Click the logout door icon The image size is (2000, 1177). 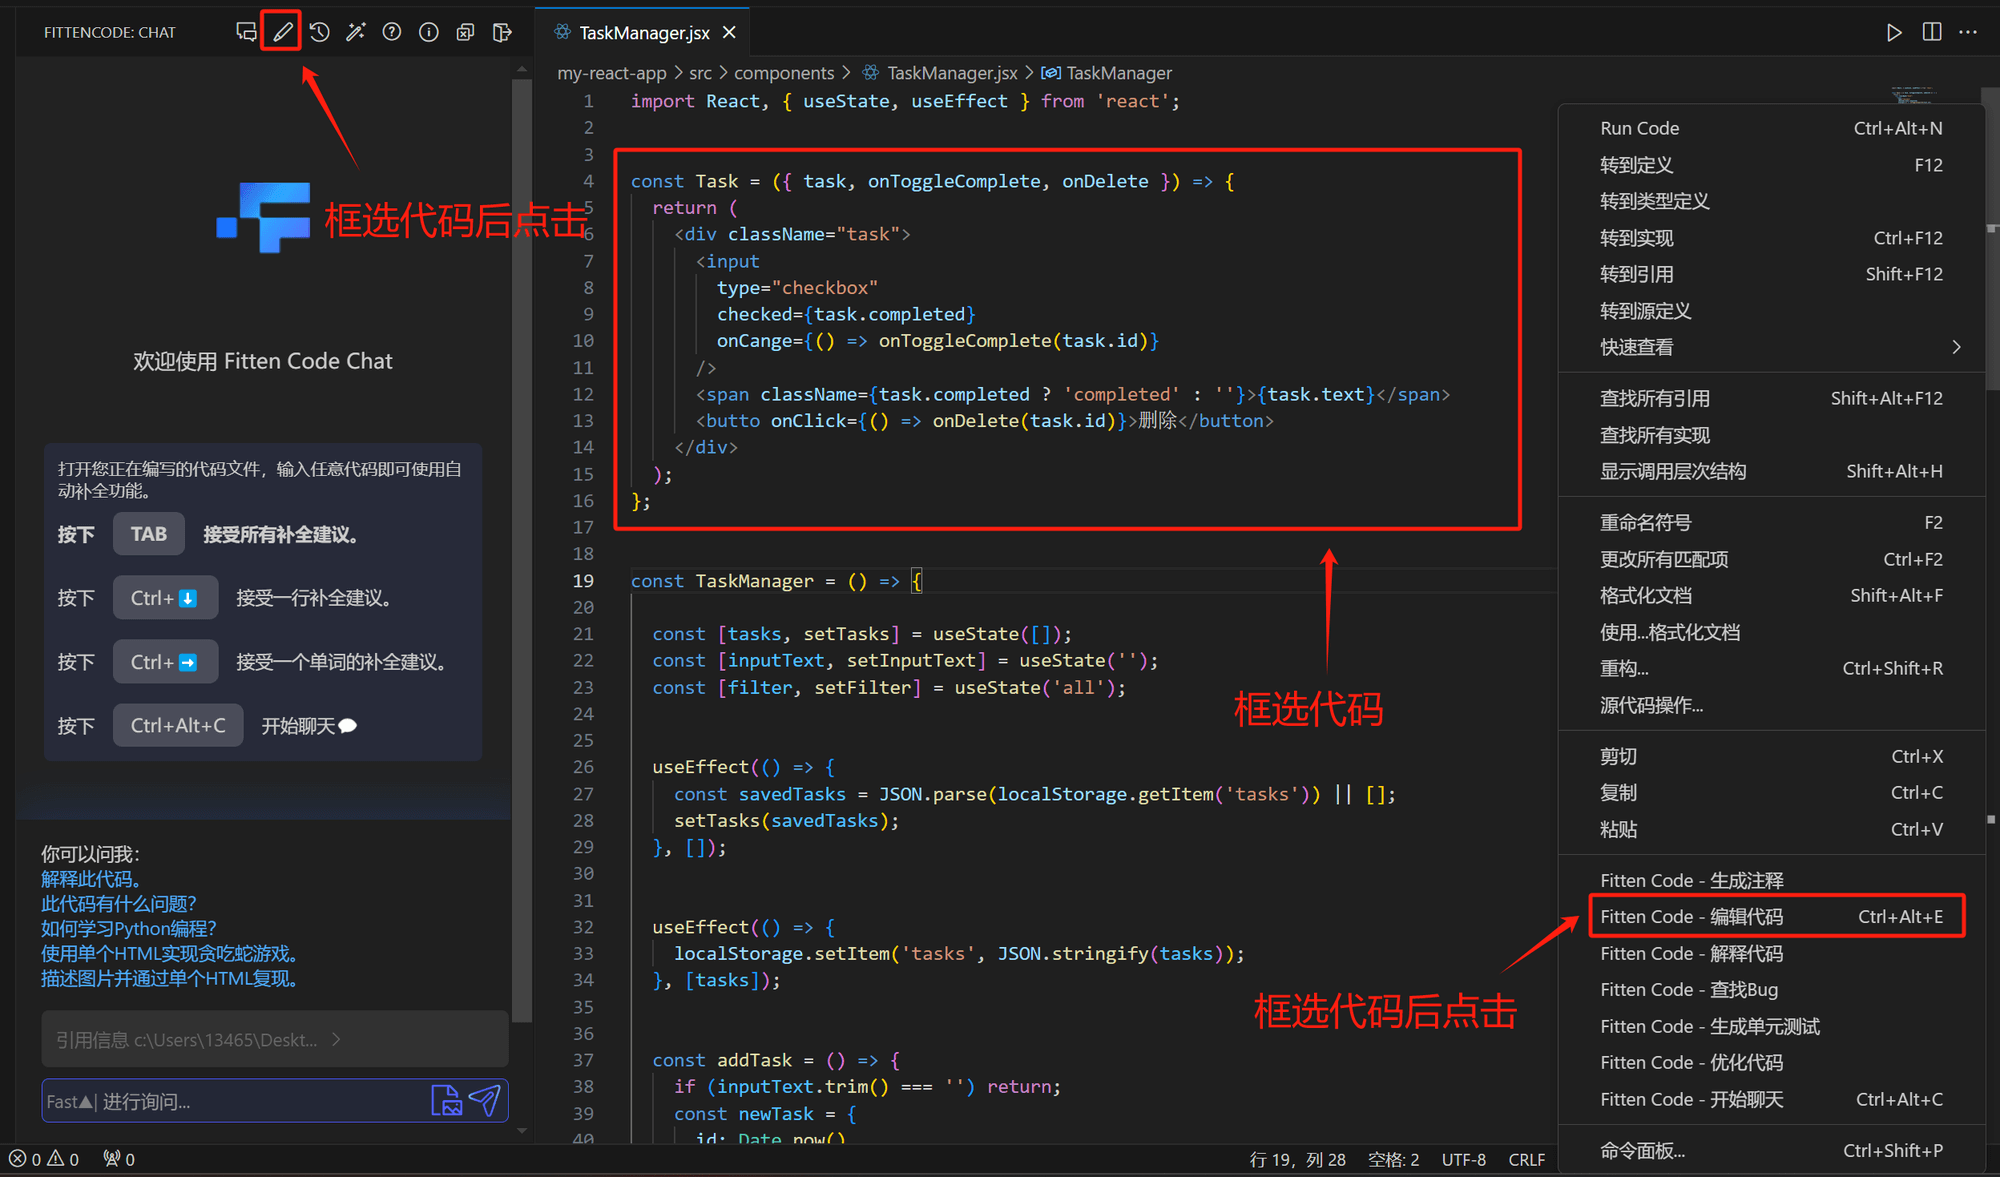(502, 32)
